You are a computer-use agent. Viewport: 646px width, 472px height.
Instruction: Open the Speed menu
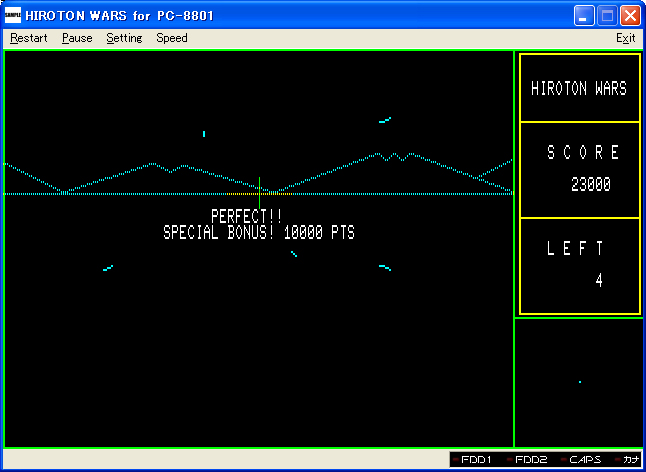(171, 38)
